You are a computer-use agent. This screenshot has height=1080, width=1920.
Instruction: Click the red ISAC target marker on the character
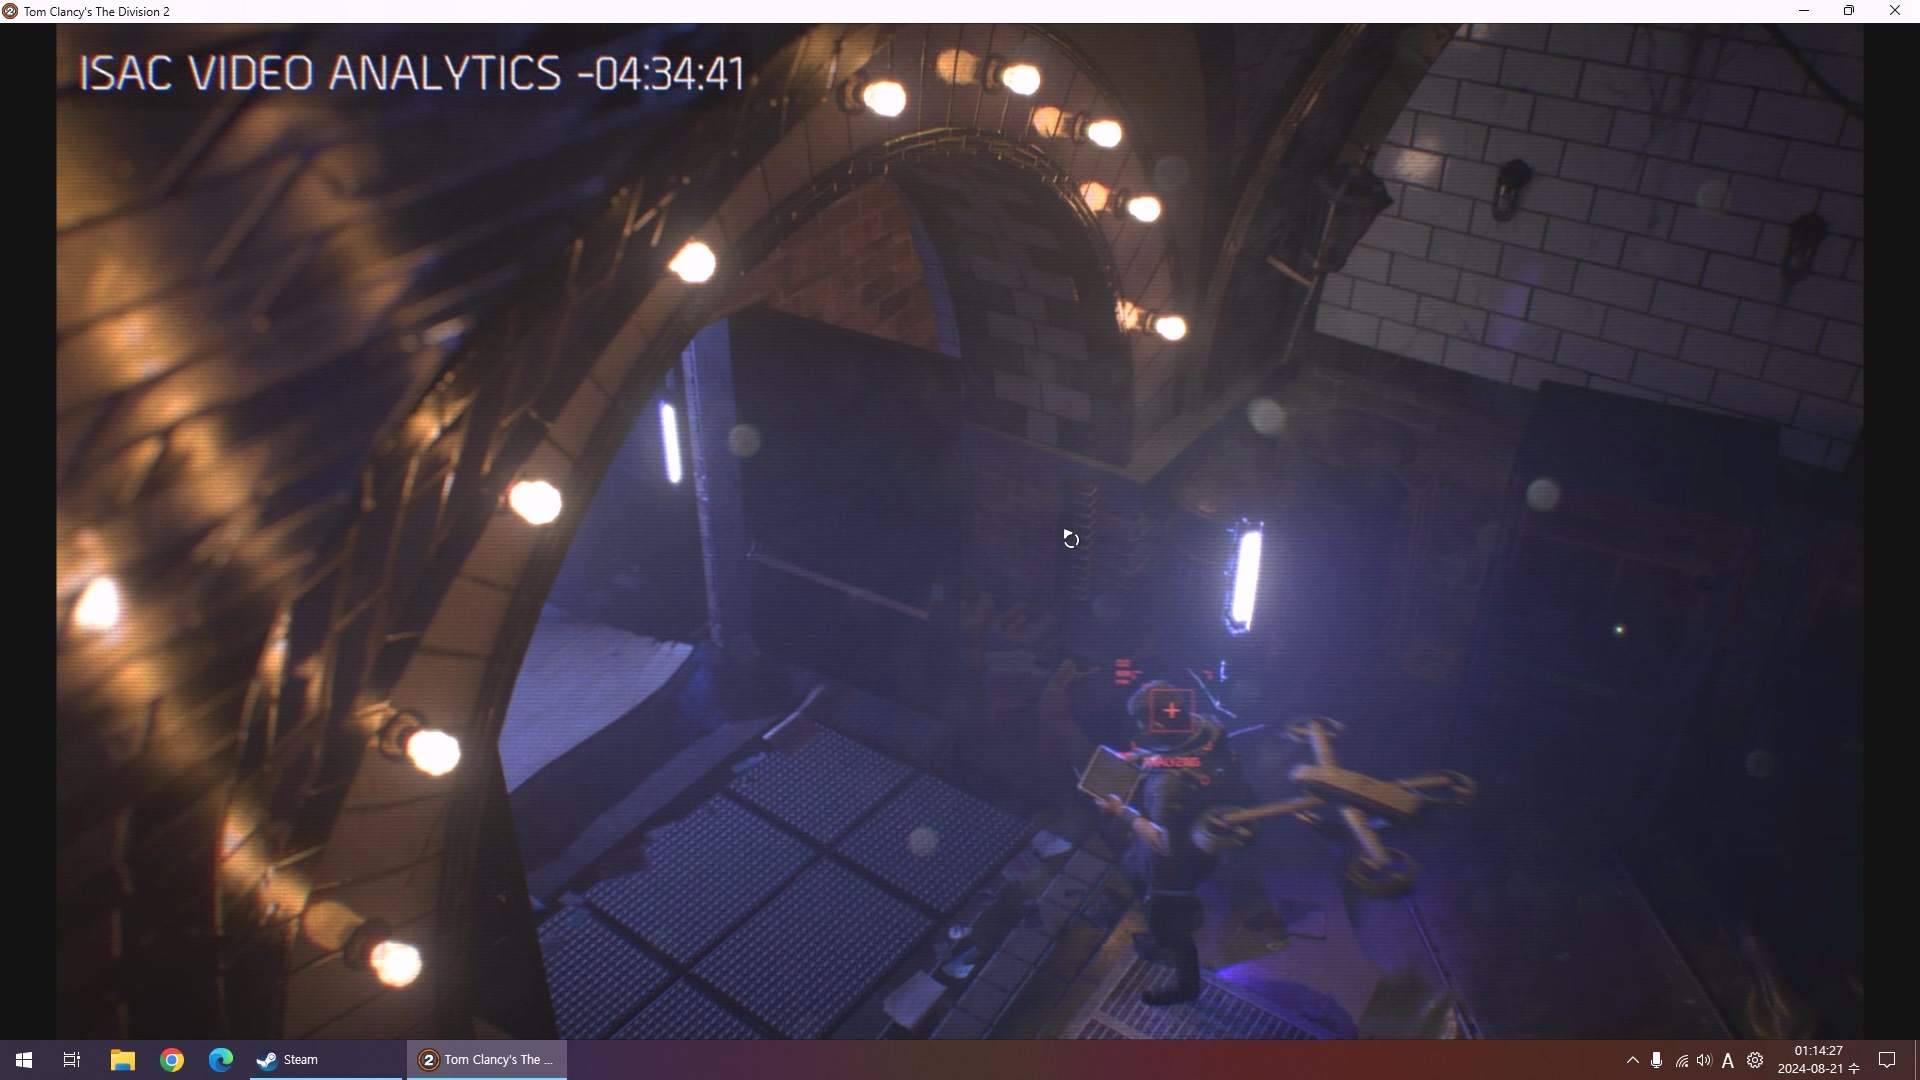pos(1172,711)
